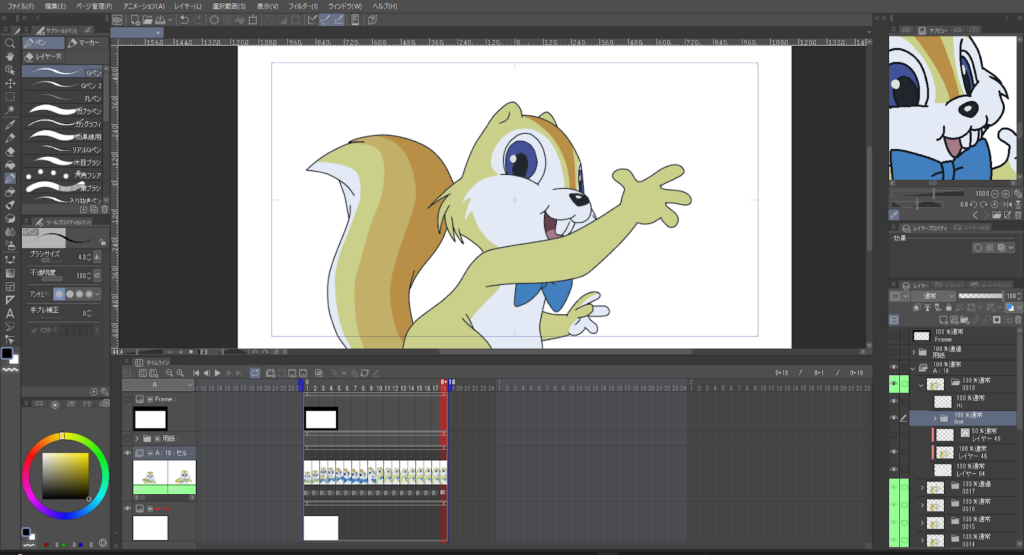Open the timeline selection dropdown labeled A

tap(157, 385)
